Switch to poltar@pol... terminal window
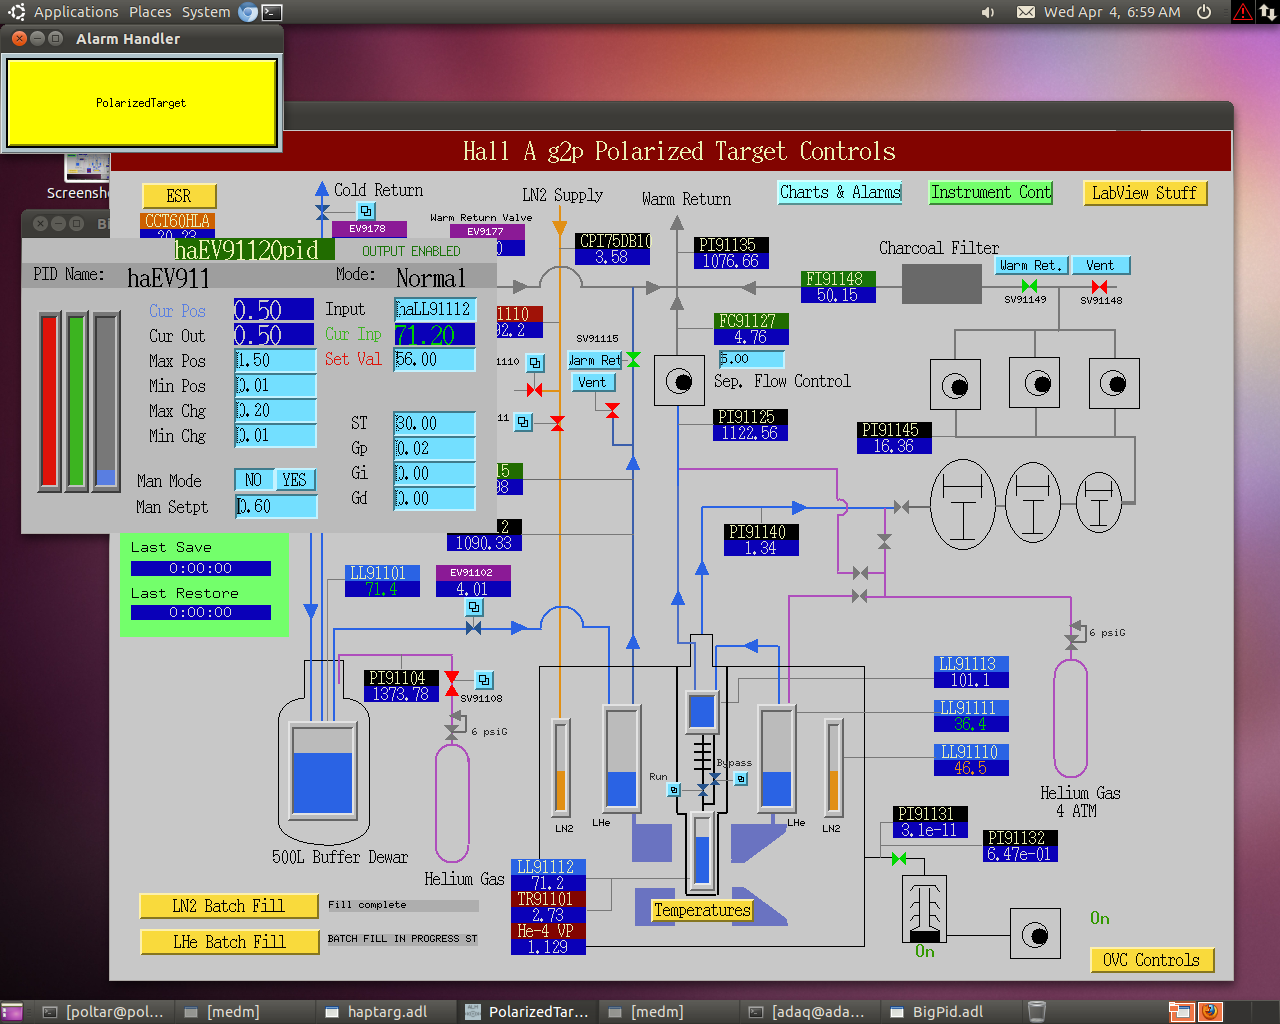 click(104, 1012)
